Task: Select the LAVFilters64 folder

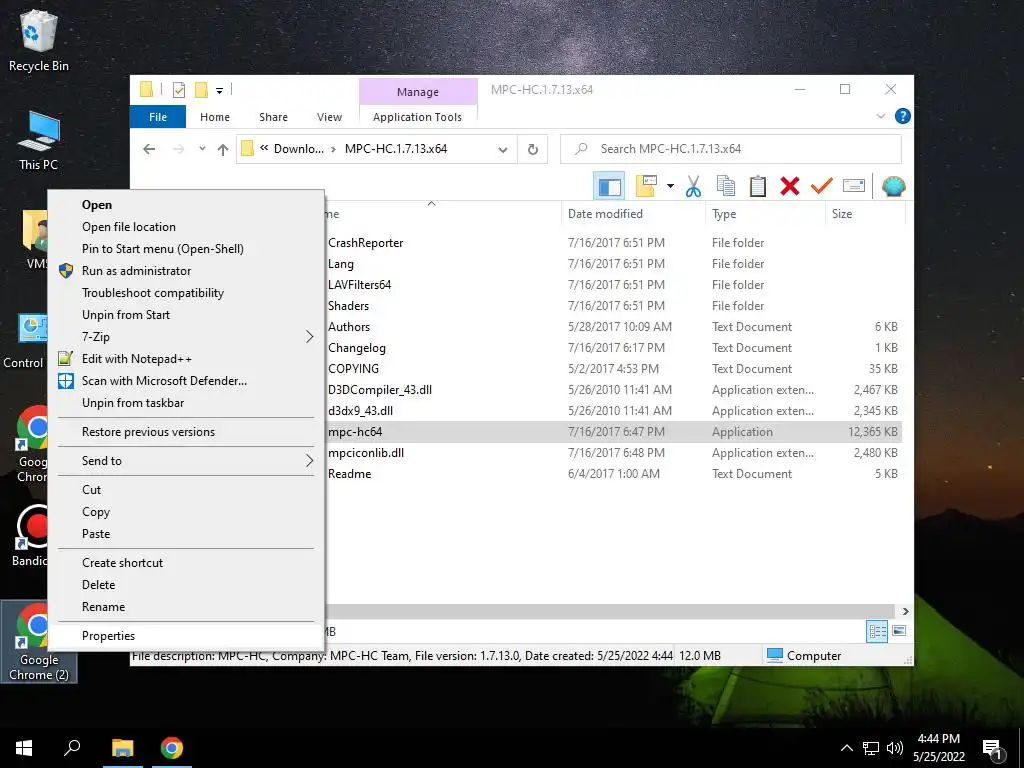Action: click(360, 285)
